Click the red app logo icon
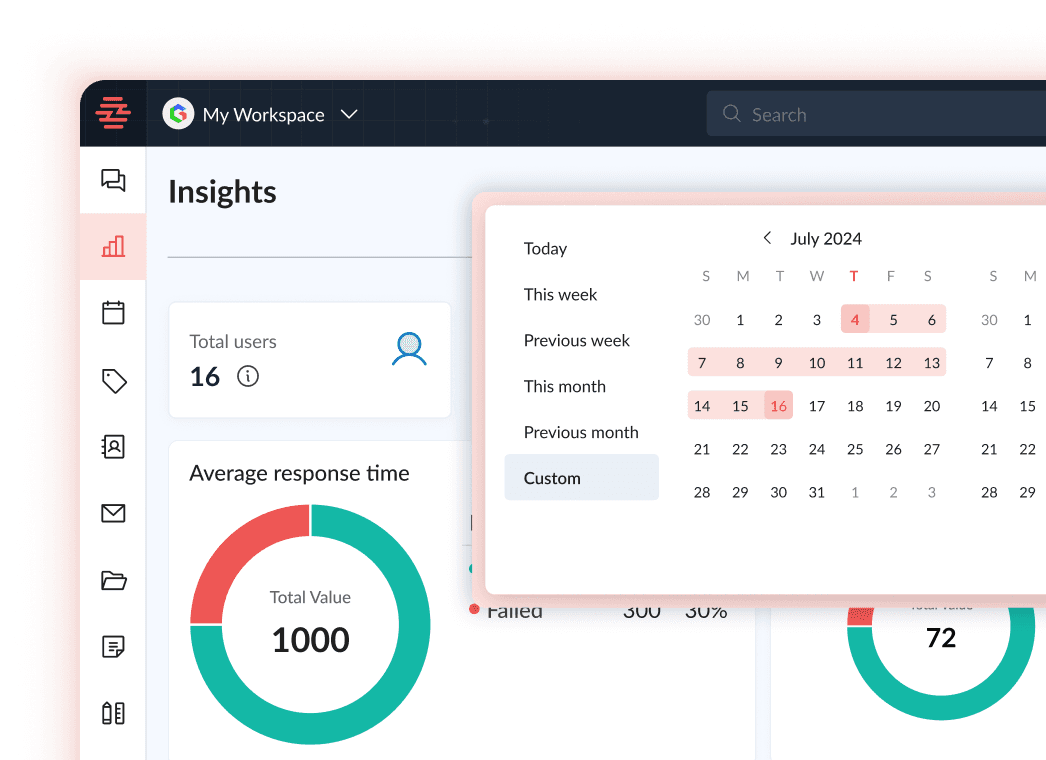1046x760 pixels. 113,114
